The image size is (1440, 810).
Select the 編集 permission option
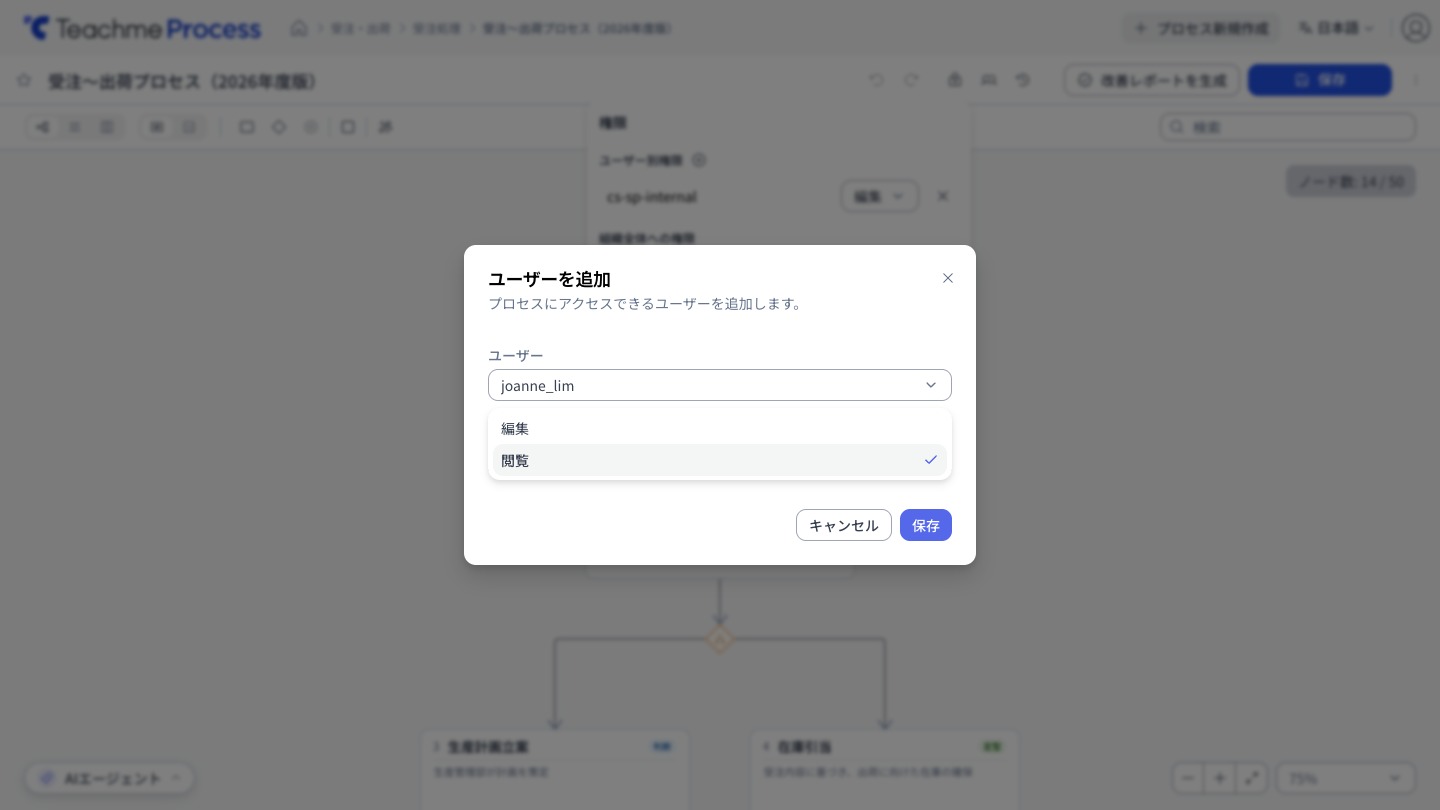tap(720, 428)
